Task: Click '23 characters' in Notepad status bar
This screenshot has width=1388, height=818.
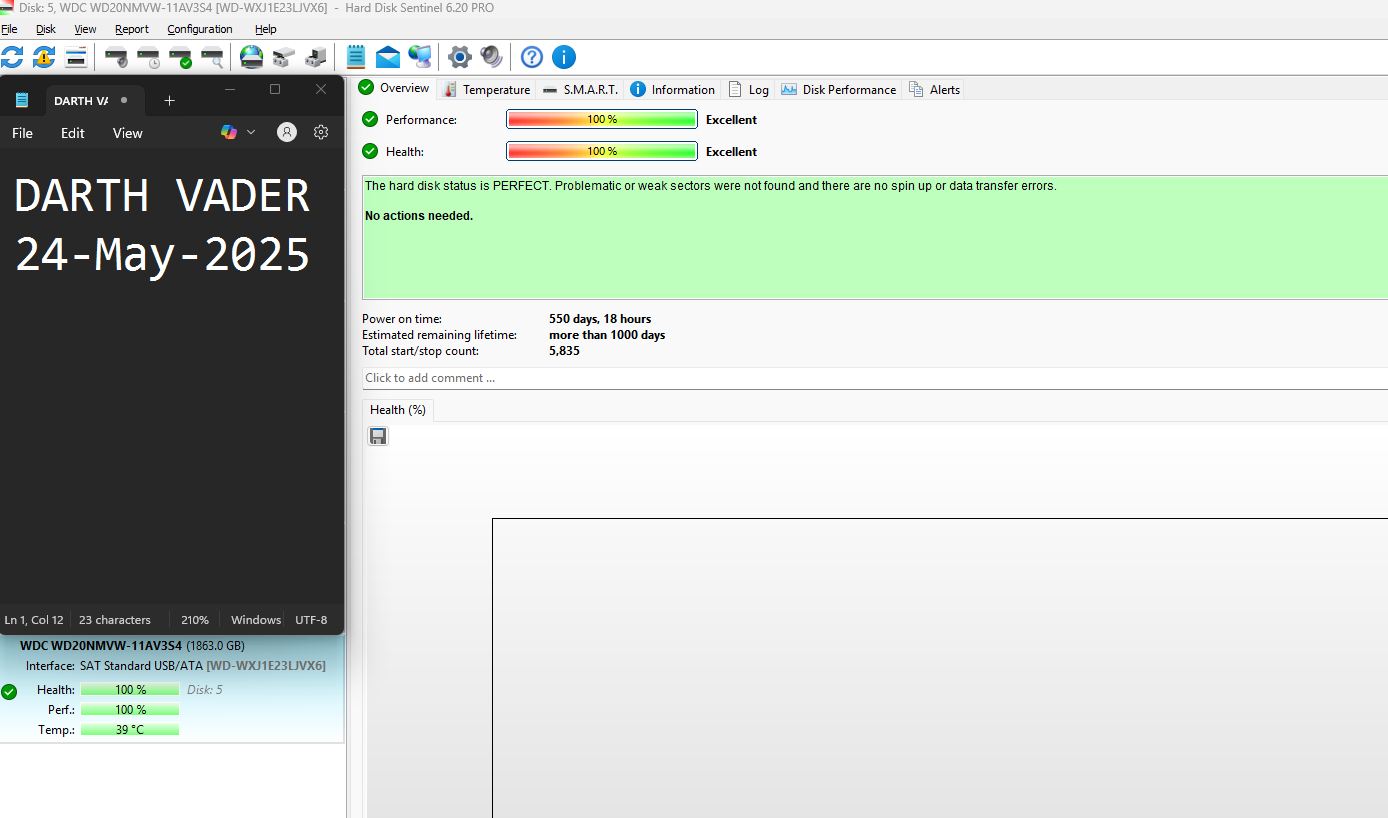Action: point(115,620)
